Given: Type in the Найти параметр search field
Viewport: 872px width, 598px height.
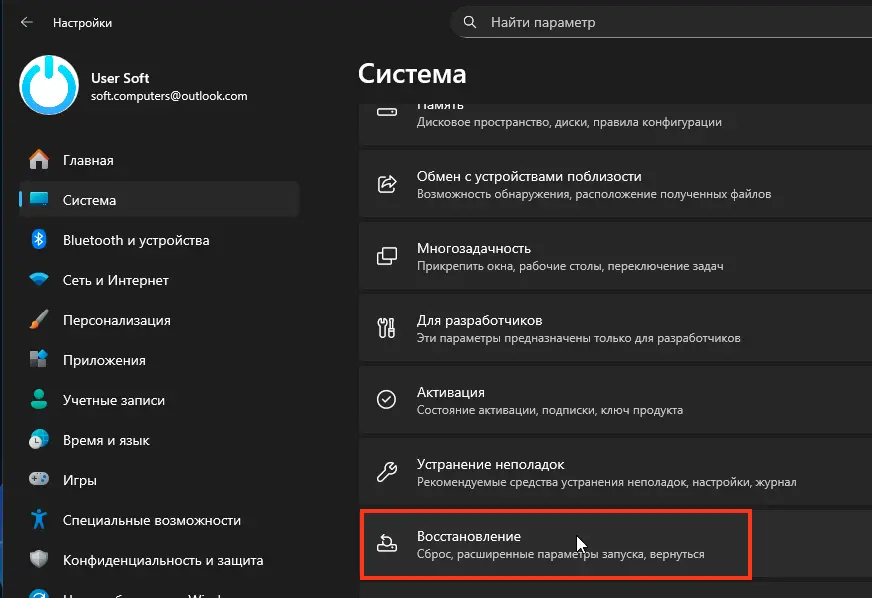Looking at the screenshot, I should (670, 21).
